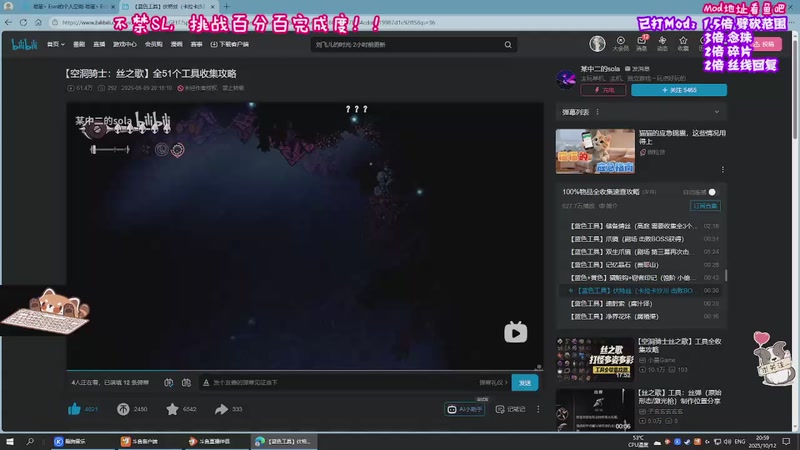Image resolution: width=800 pixels, height=450 pixels.
Task: Expand the 弹幕列表 panel chevron
Action: [717, 112]
